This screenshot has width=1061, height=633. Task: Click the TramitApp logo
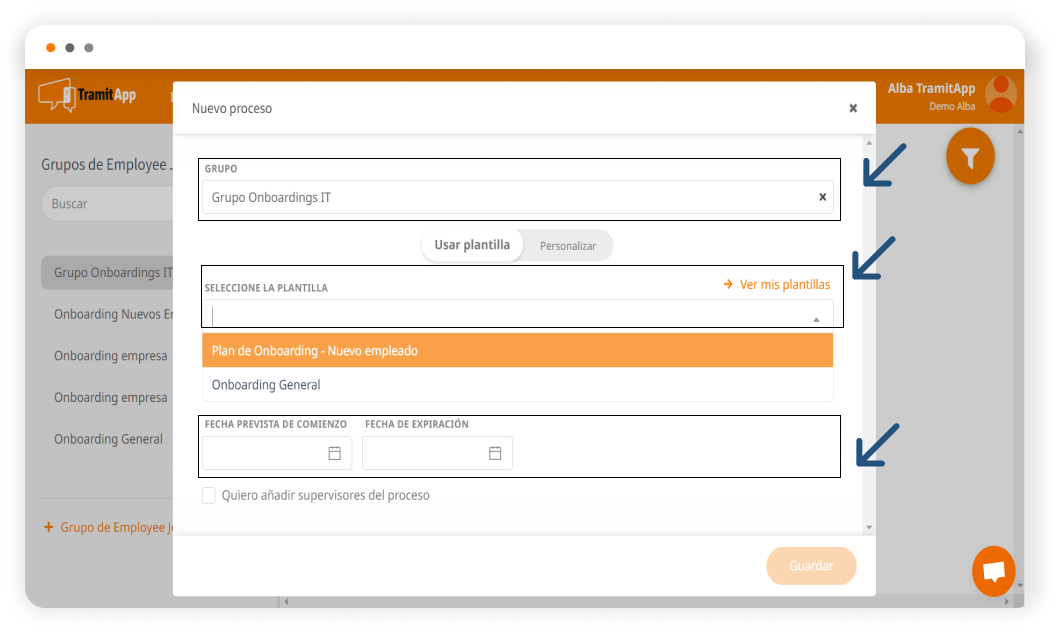[87, 95]
